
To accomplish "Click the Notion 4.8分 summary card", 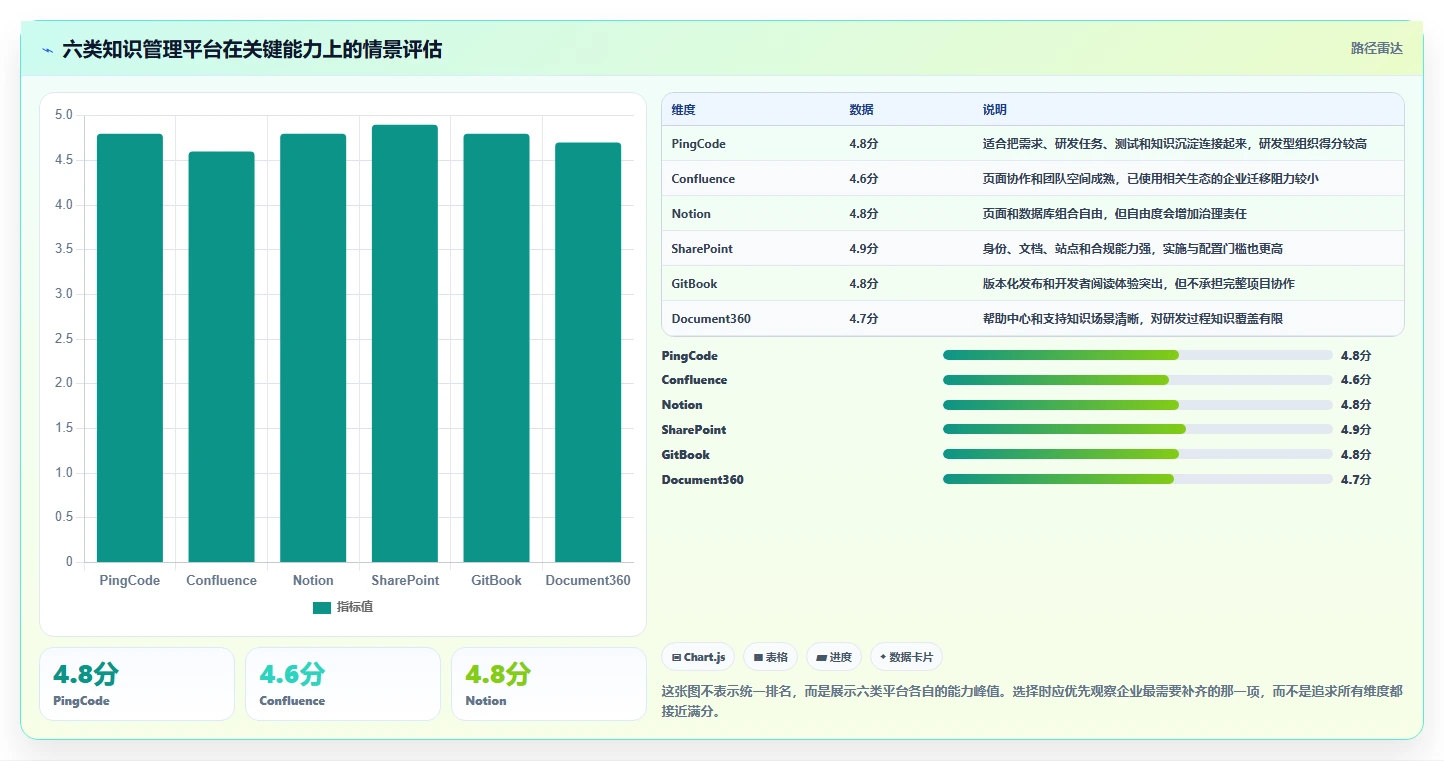I will pyautogui.click(x=549, y=684).
